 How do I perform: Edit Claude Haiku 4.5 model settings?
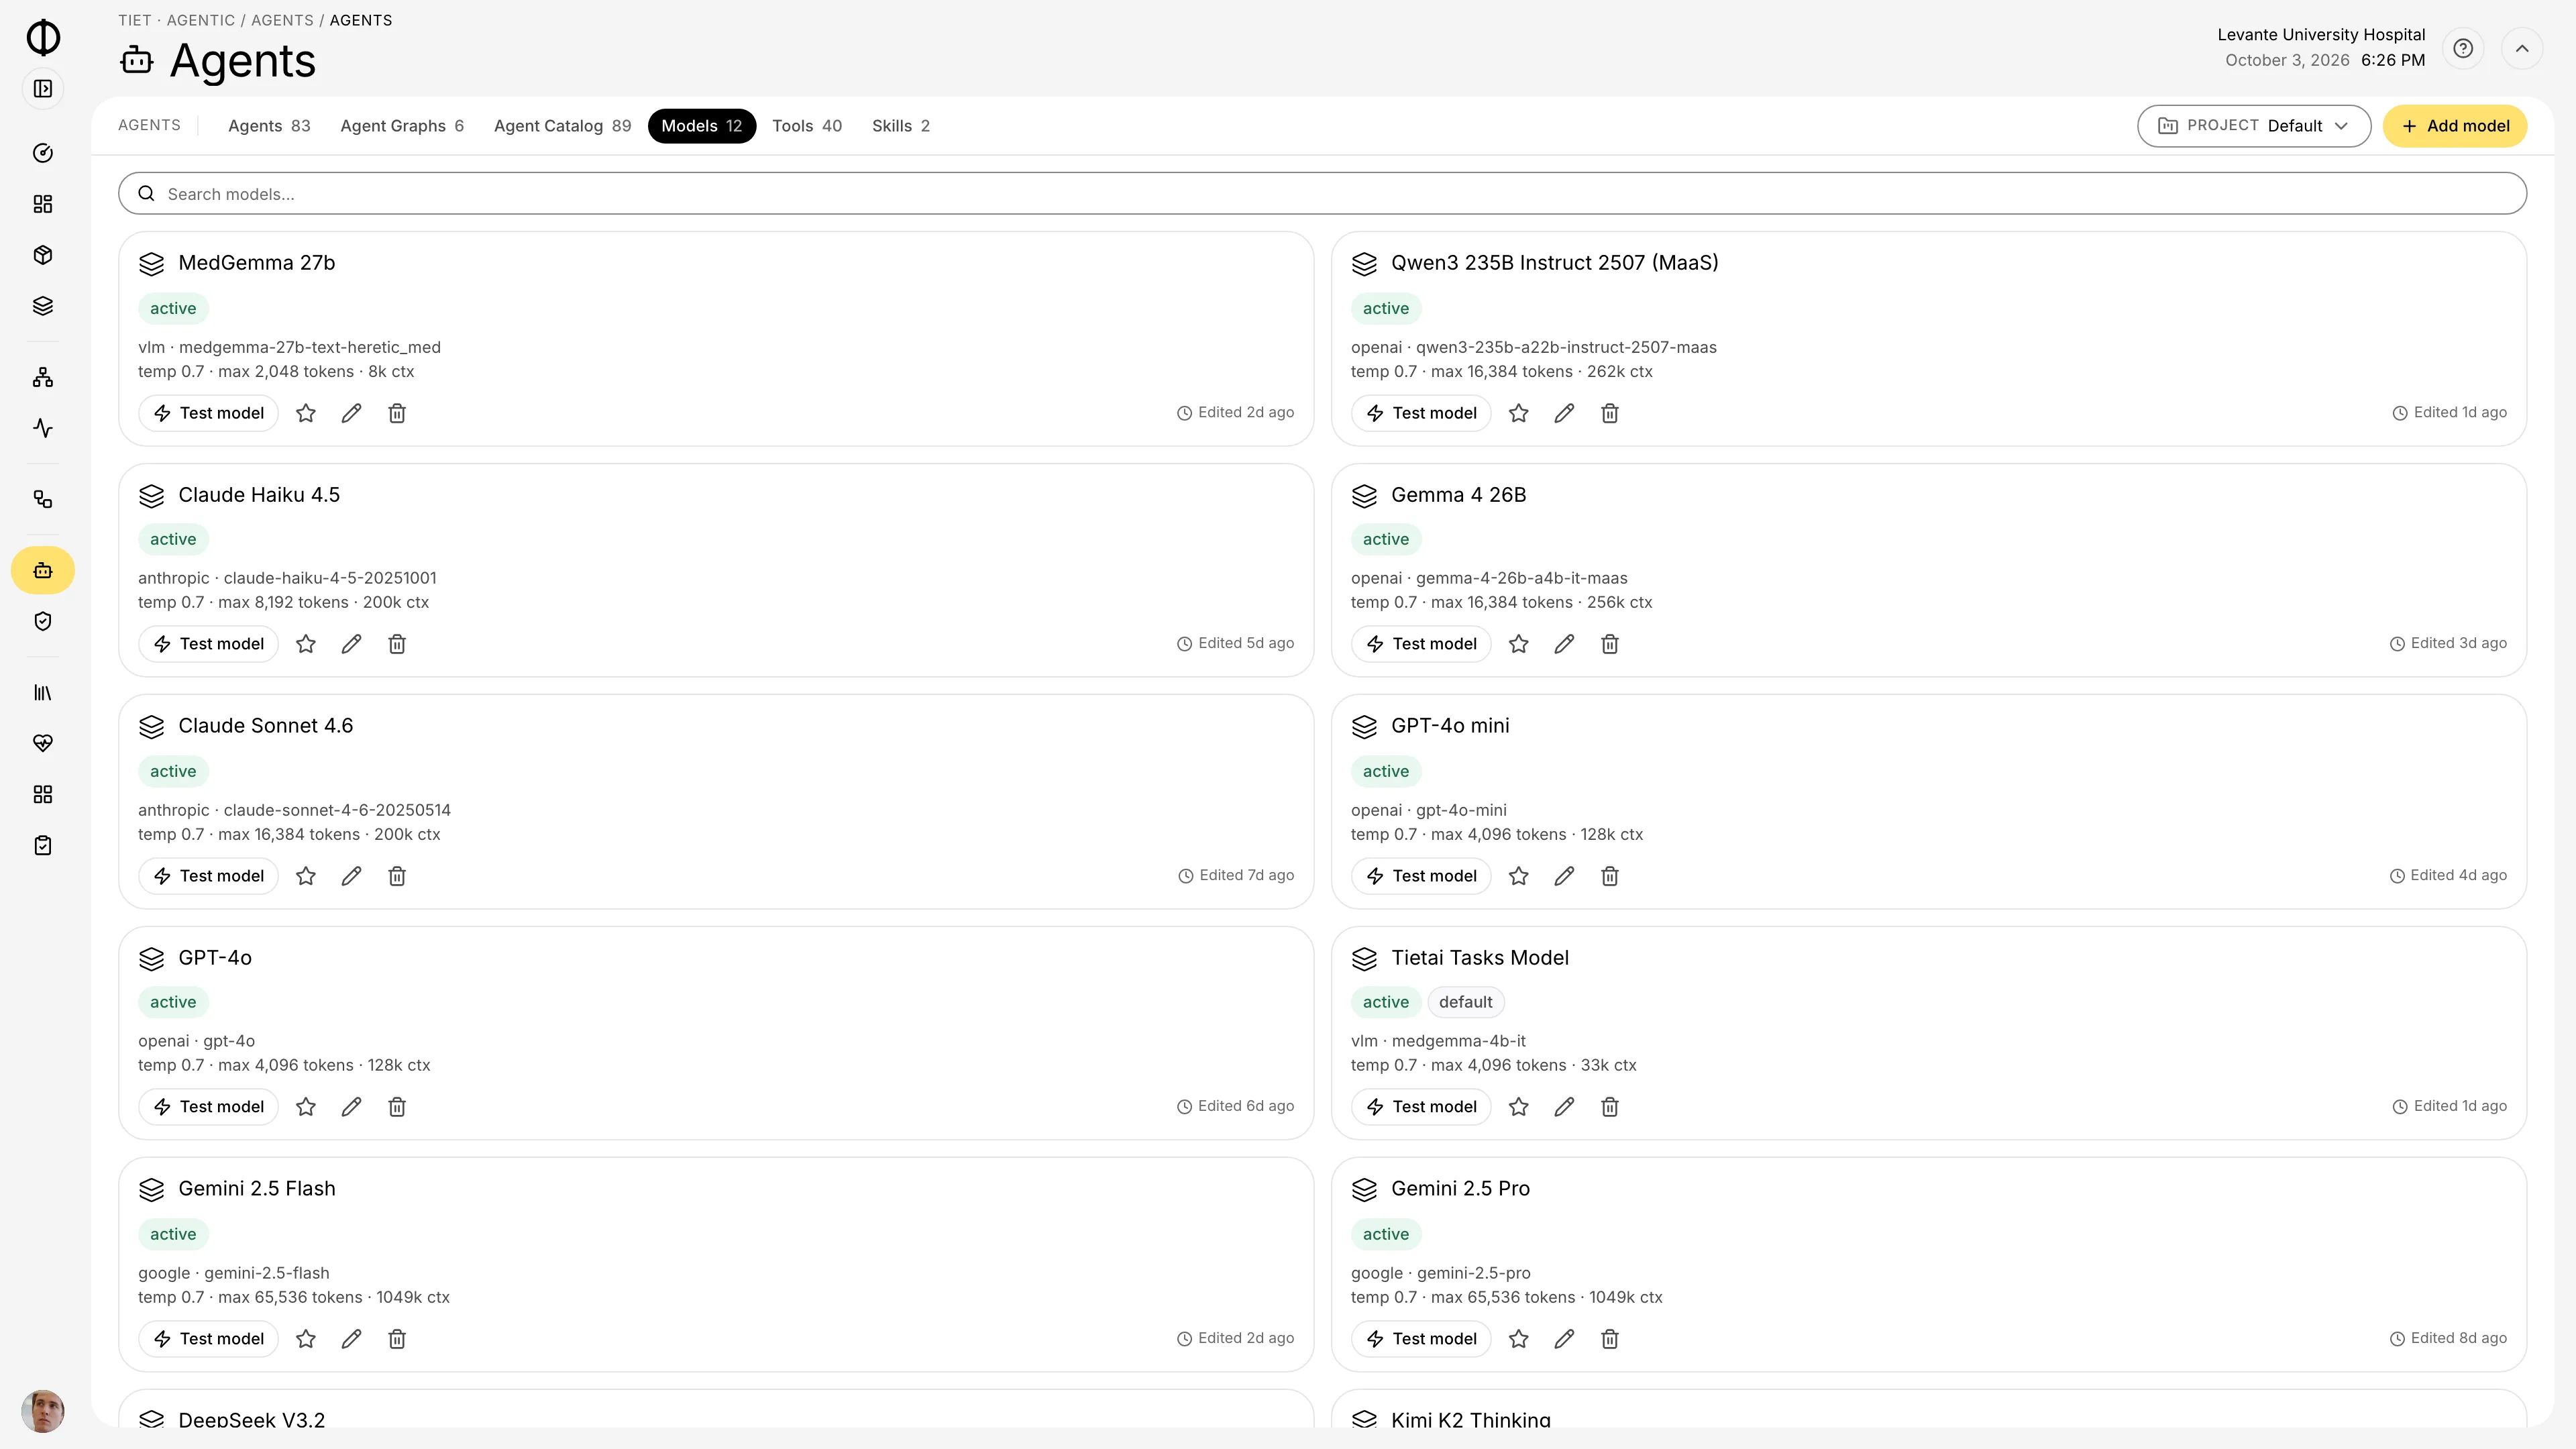351,644
